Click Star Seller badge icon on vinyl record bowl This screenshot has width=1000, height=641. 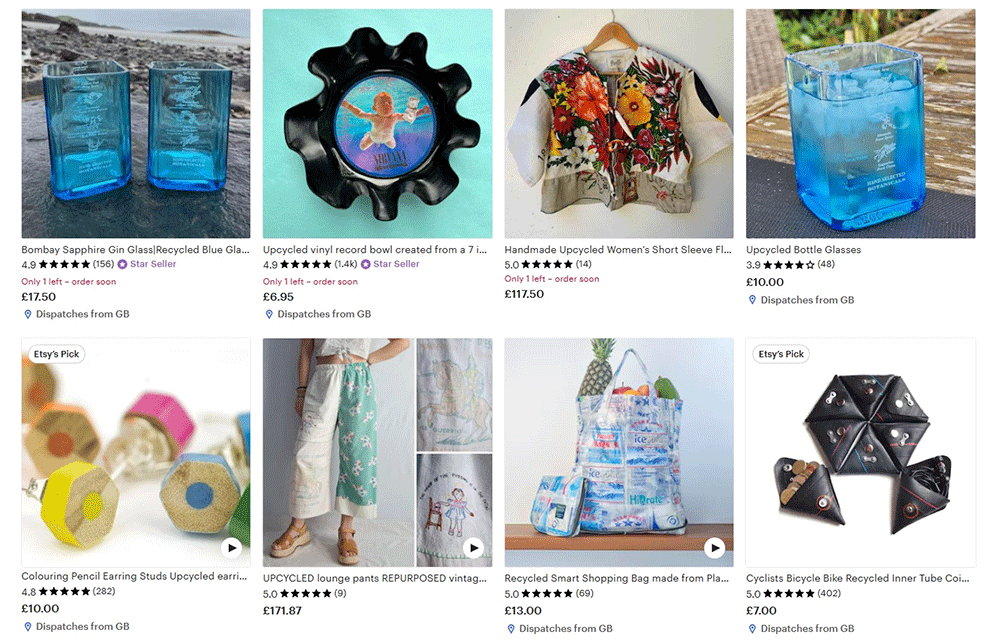365,264
